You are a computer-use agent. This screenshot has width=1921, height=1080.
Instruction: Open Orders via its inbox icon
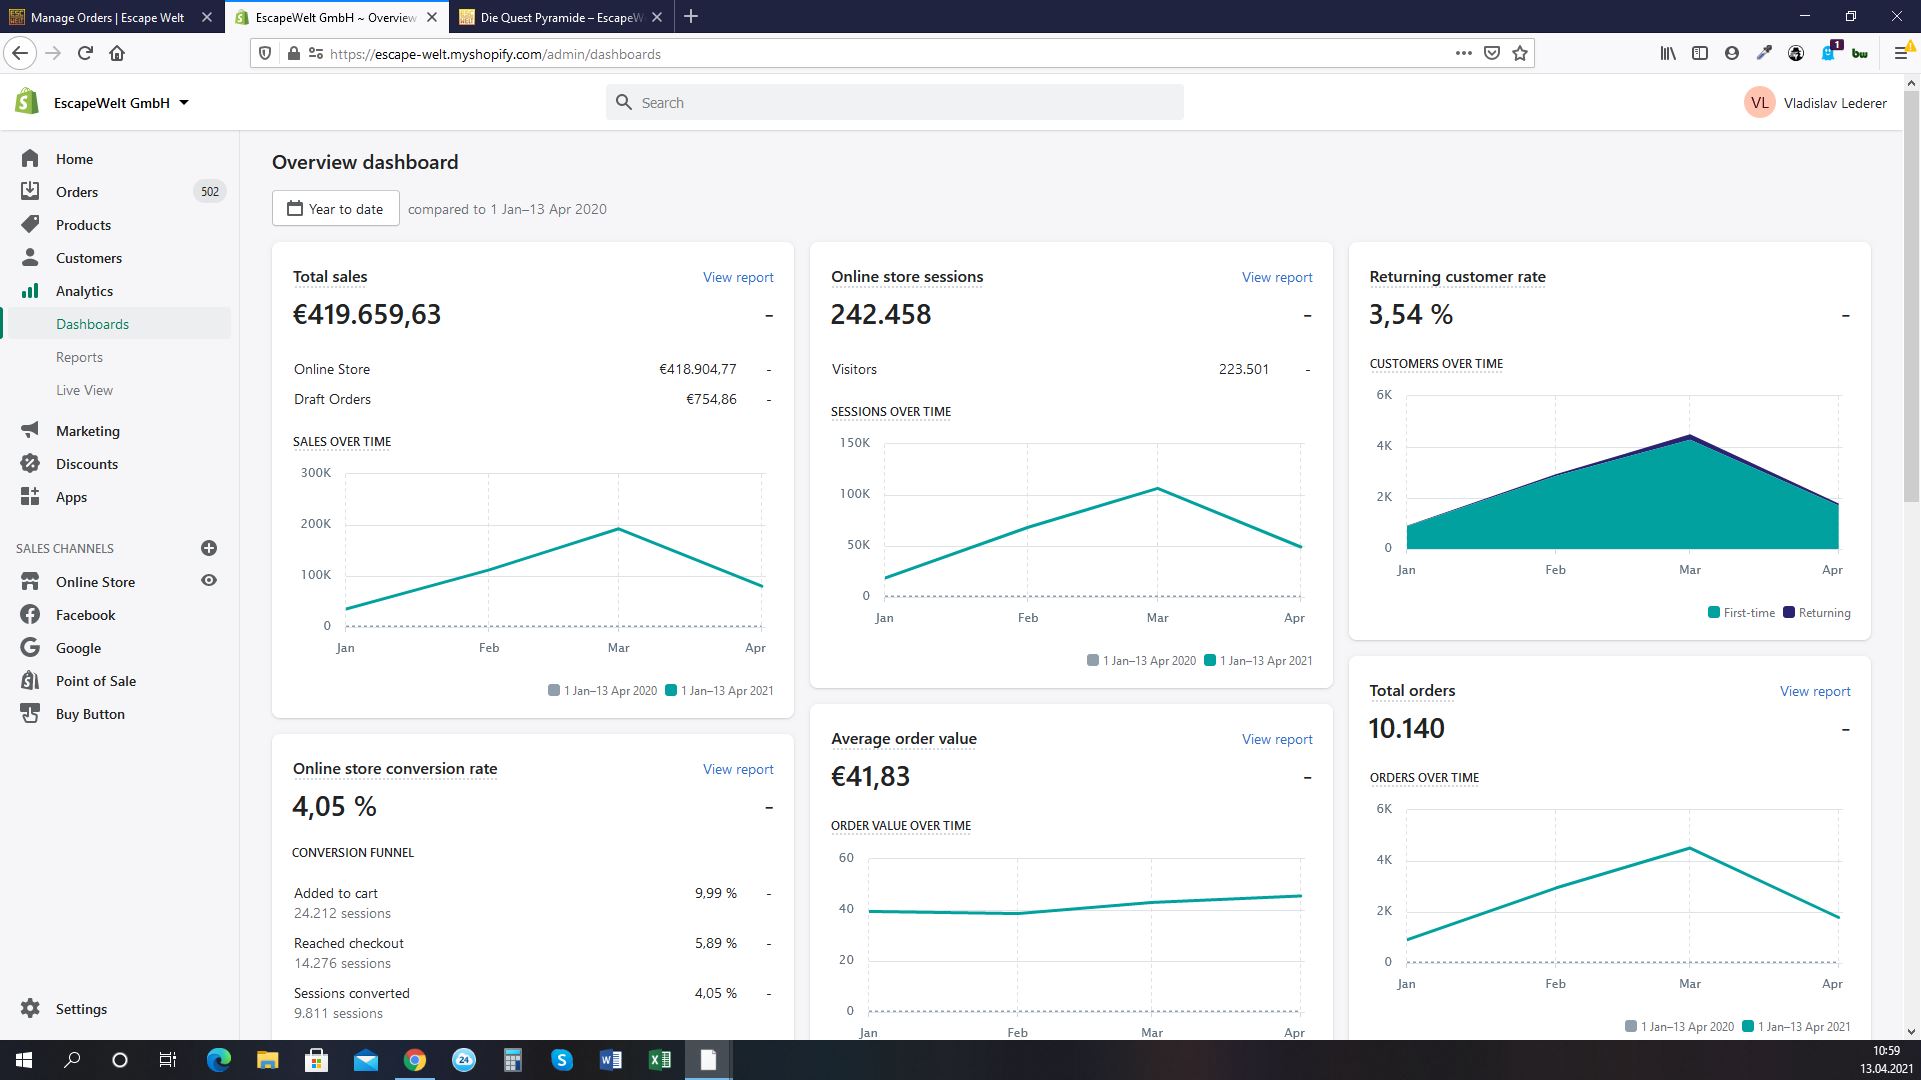pyautogui.click(x=30, y=191)
